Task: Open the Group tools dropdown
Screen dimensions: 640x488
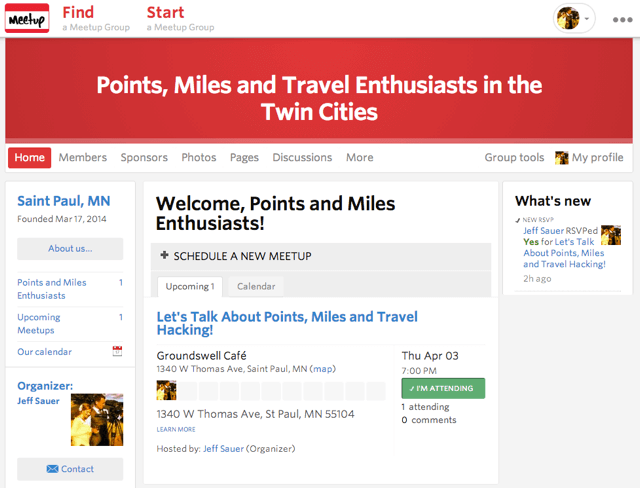Action: (514, 157)
